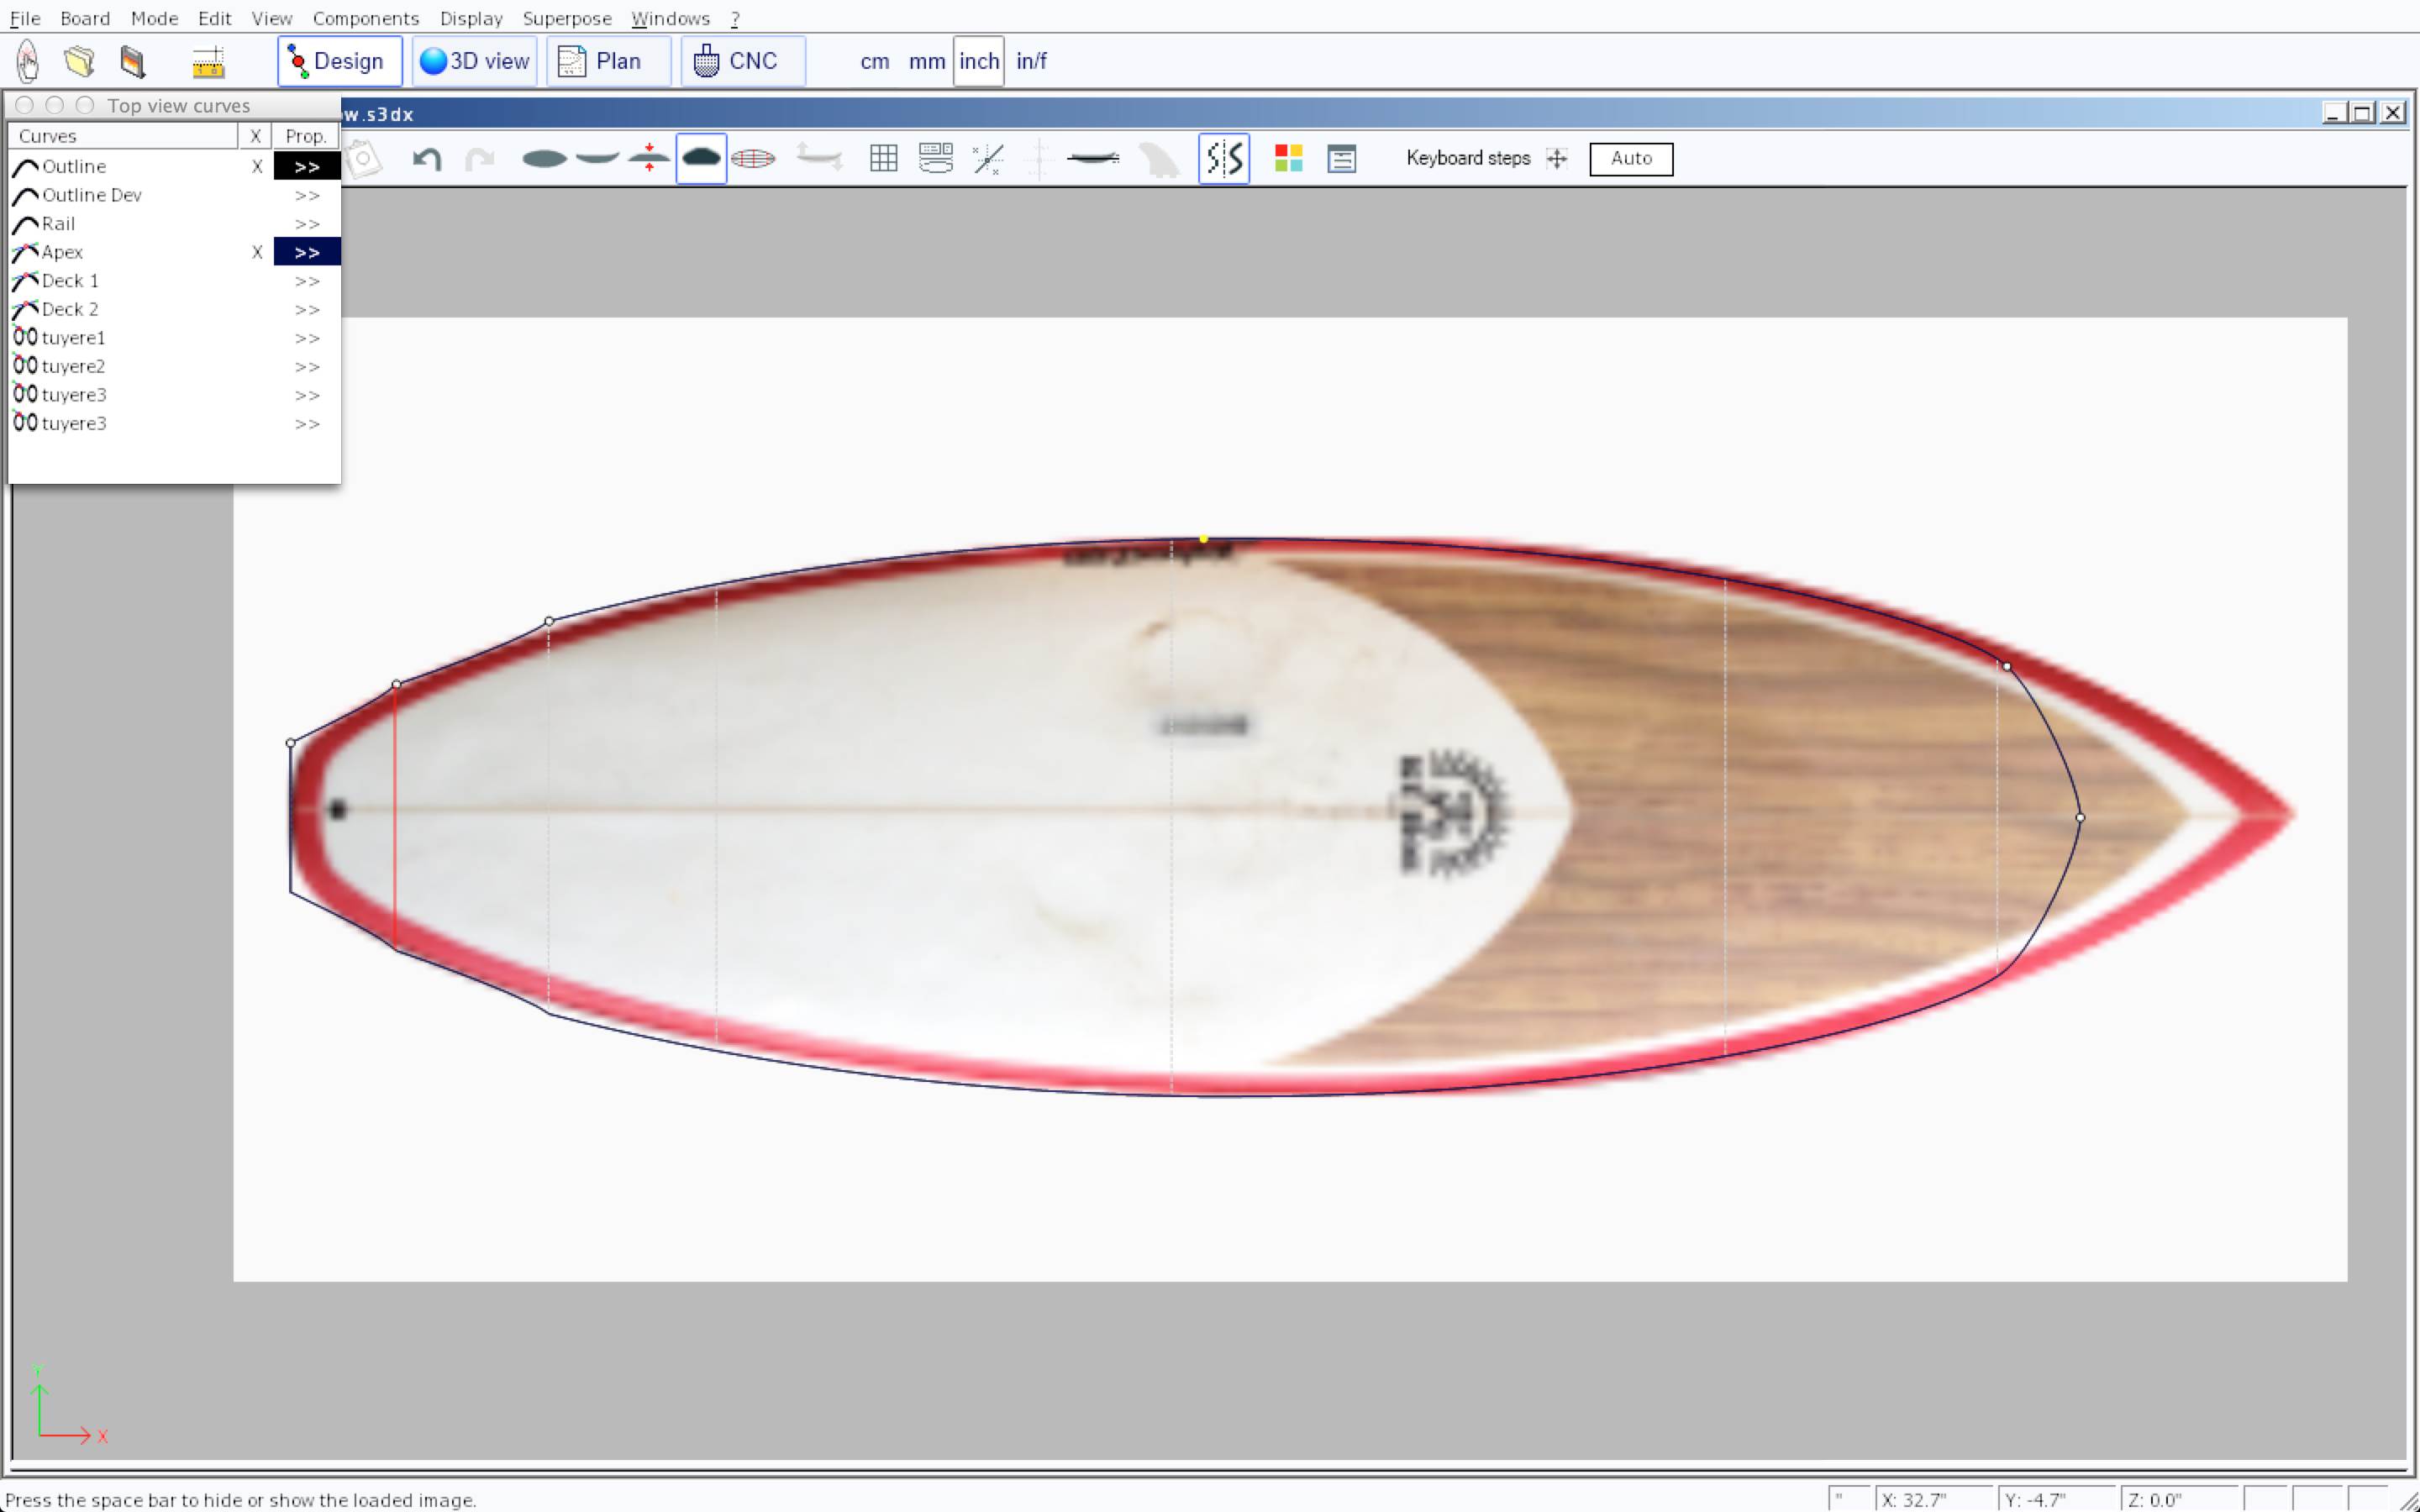Open the thickness view icon
Screen dimensions: 2420x1512
pyautogui.click(x=649, y=159)
